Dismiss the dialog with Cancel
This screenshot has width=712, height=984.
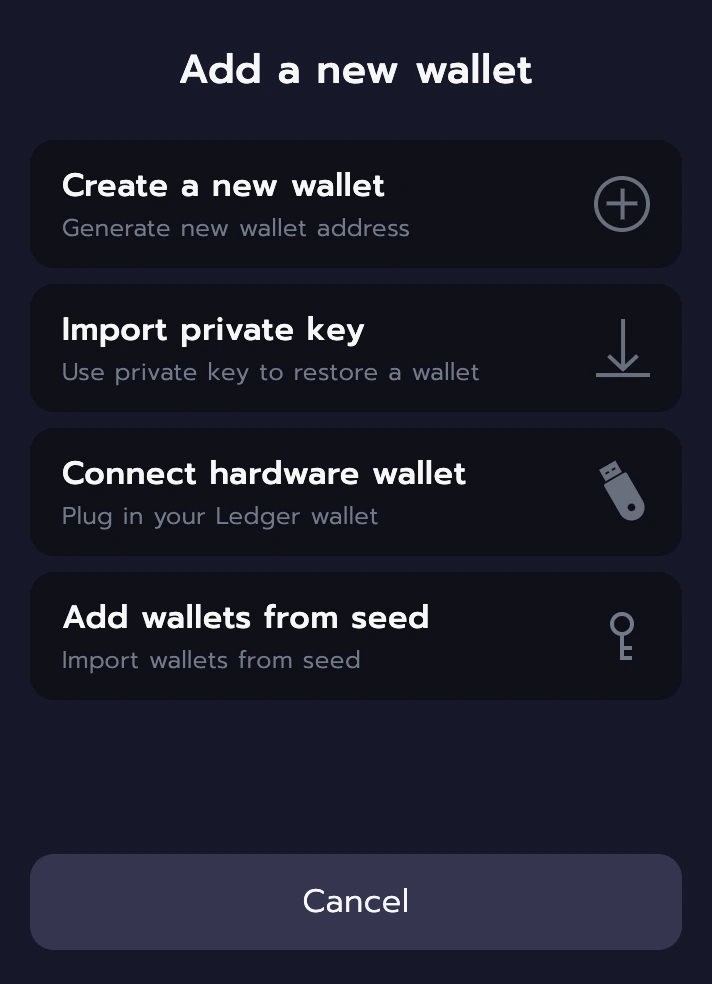tap(356, 901)
